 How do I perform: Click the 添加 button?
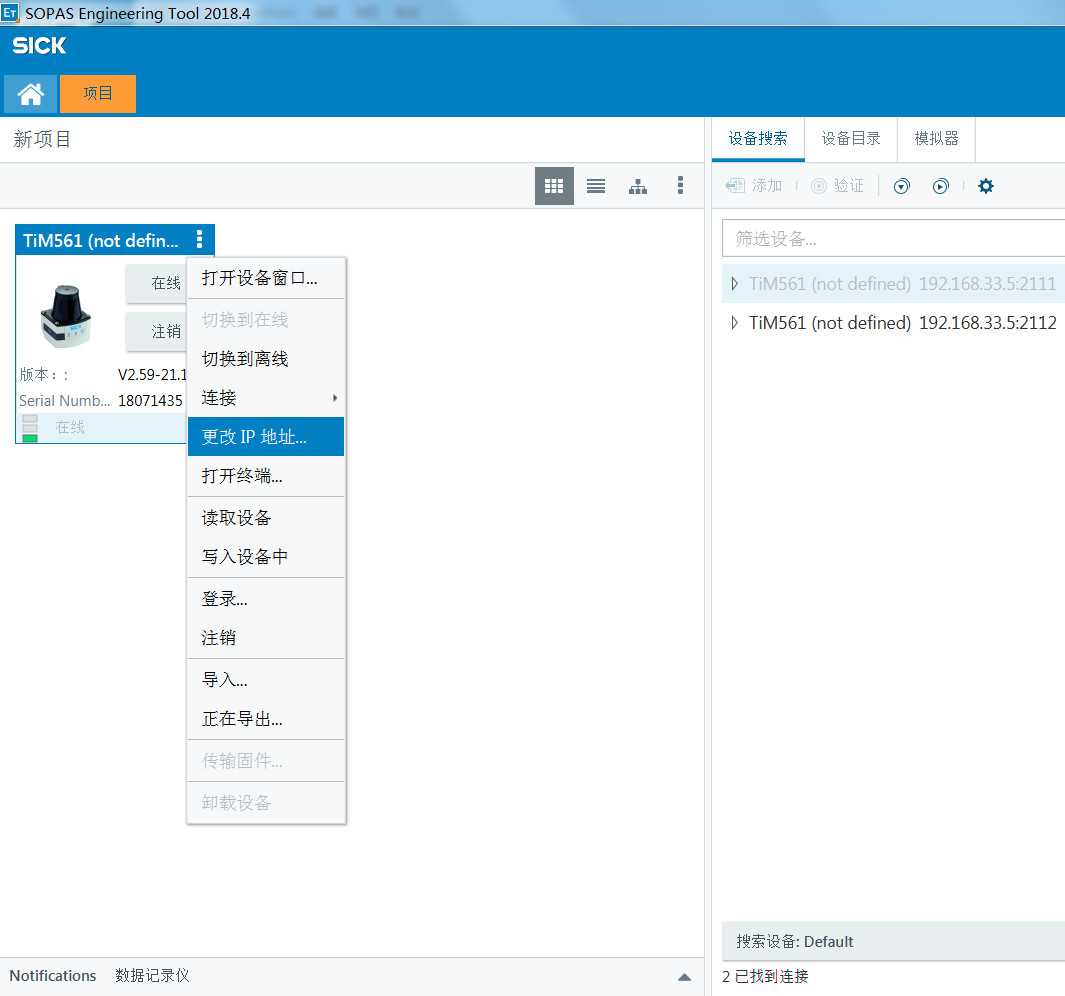pos(754,185)
